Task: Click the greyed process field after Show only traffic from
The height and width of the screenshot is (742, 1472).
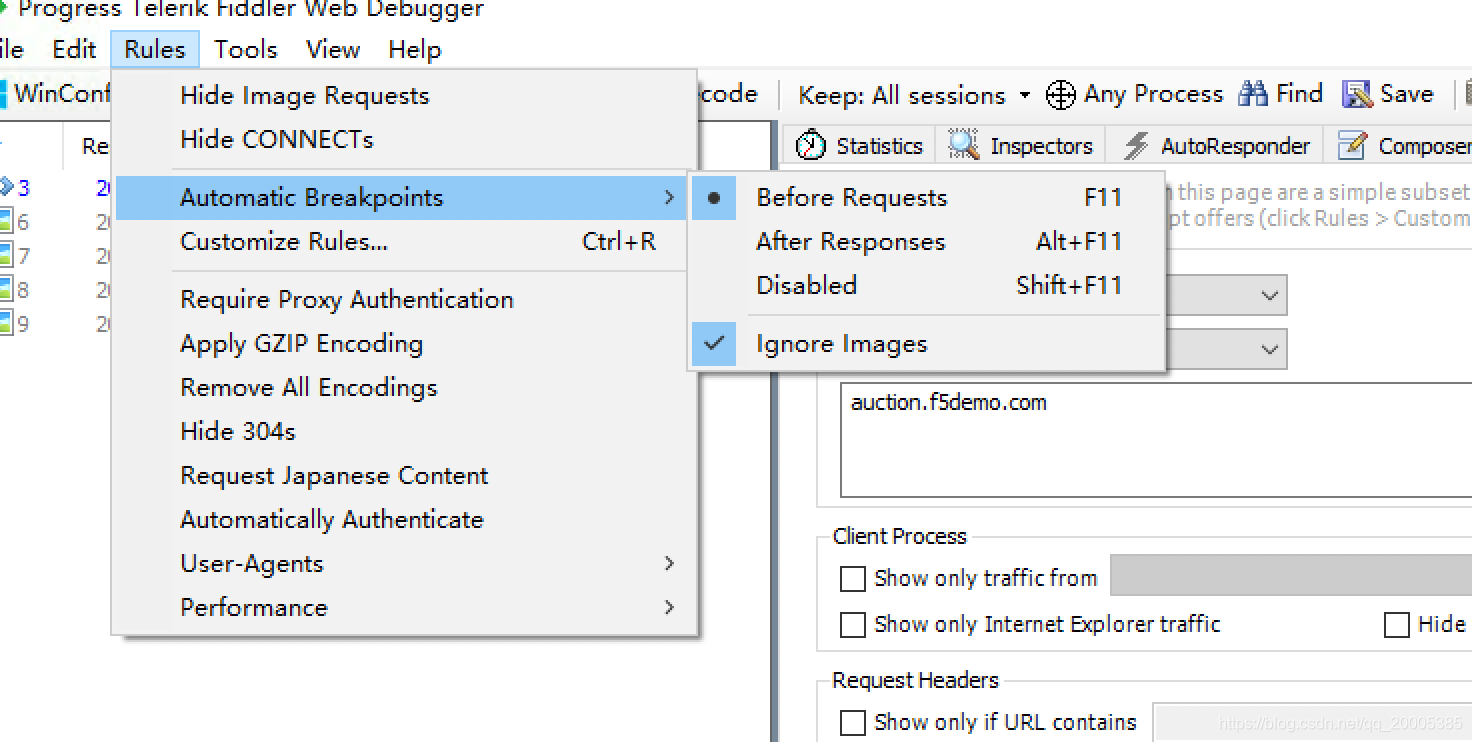Action: tap(1291, 577)
